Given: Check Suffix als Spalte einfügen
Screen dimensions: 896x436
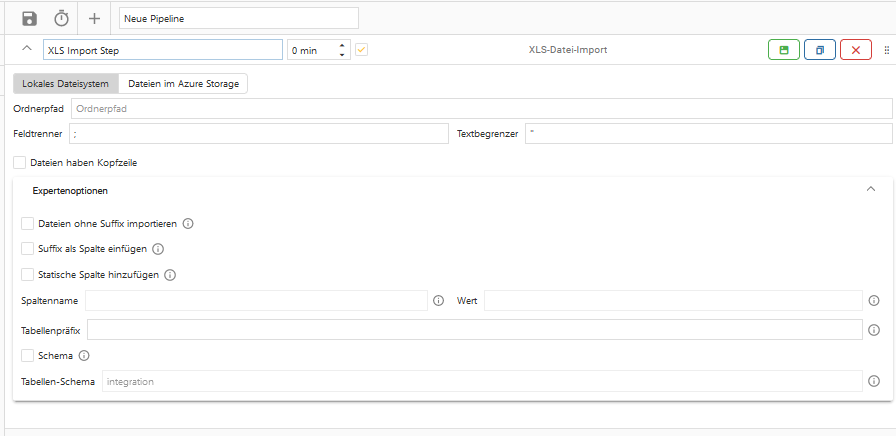Looking at the screenshot, I should pos(27,249).
